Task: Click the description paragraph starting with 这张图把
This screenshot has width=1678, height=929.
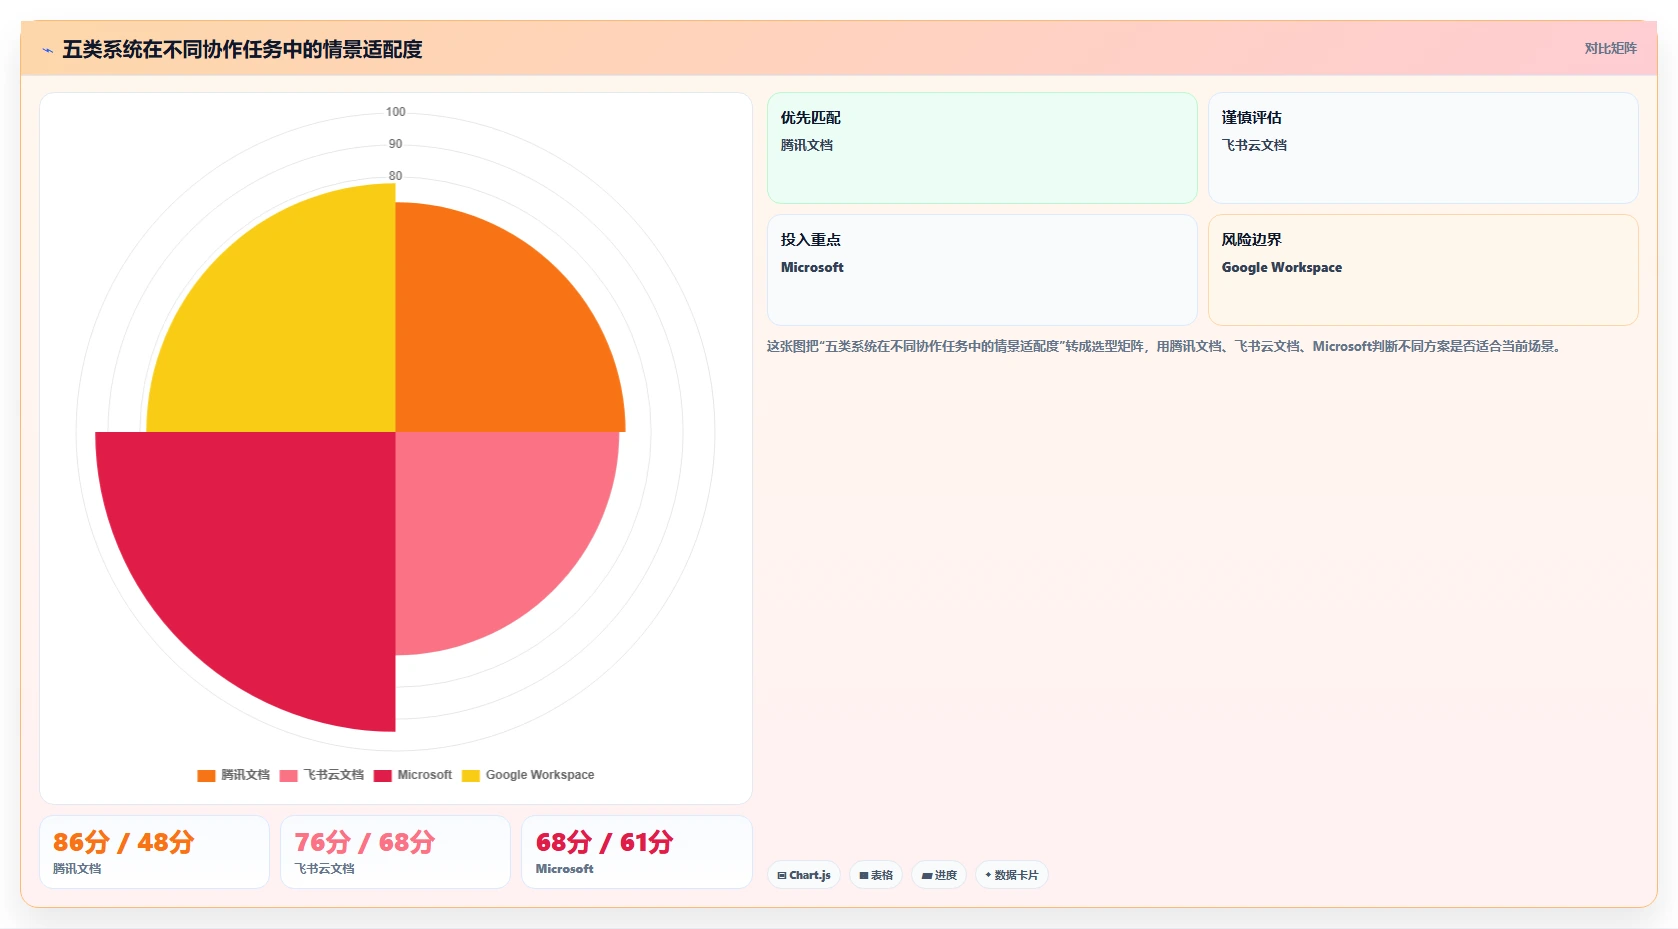Action: tap(1166, 346)
